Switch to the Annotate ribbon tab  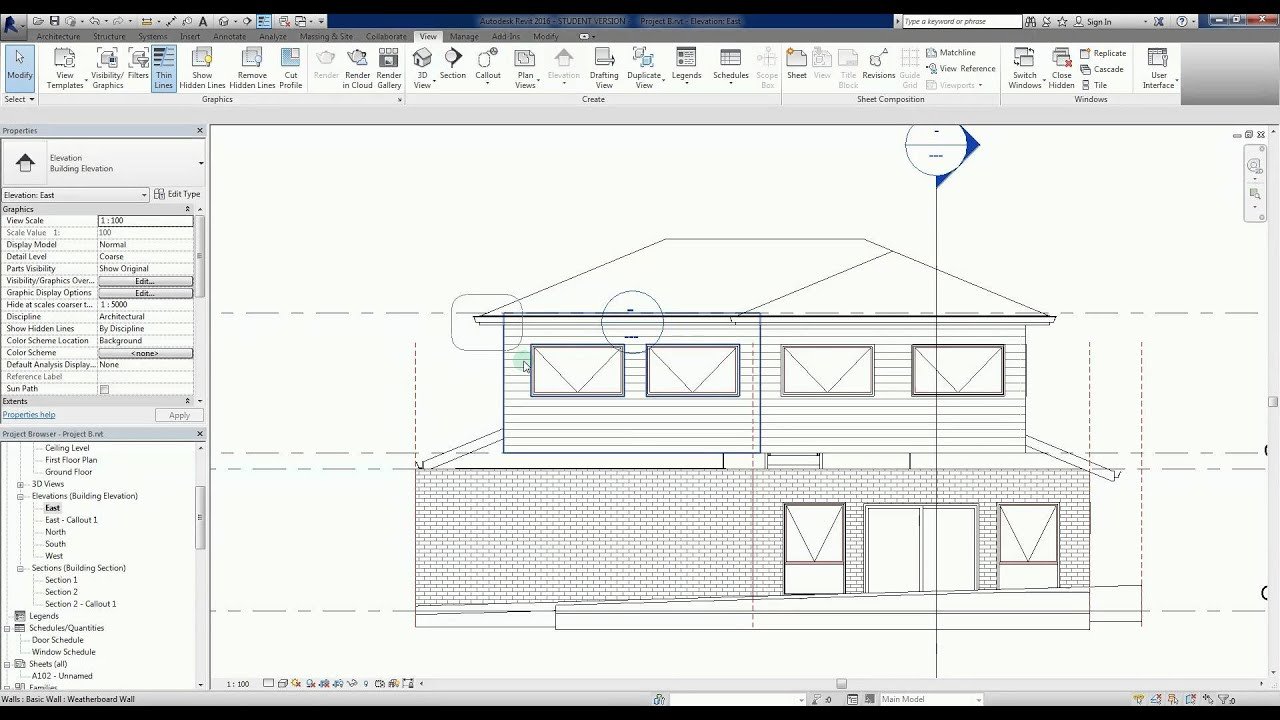pyautogui.click(x=229, y=36)
